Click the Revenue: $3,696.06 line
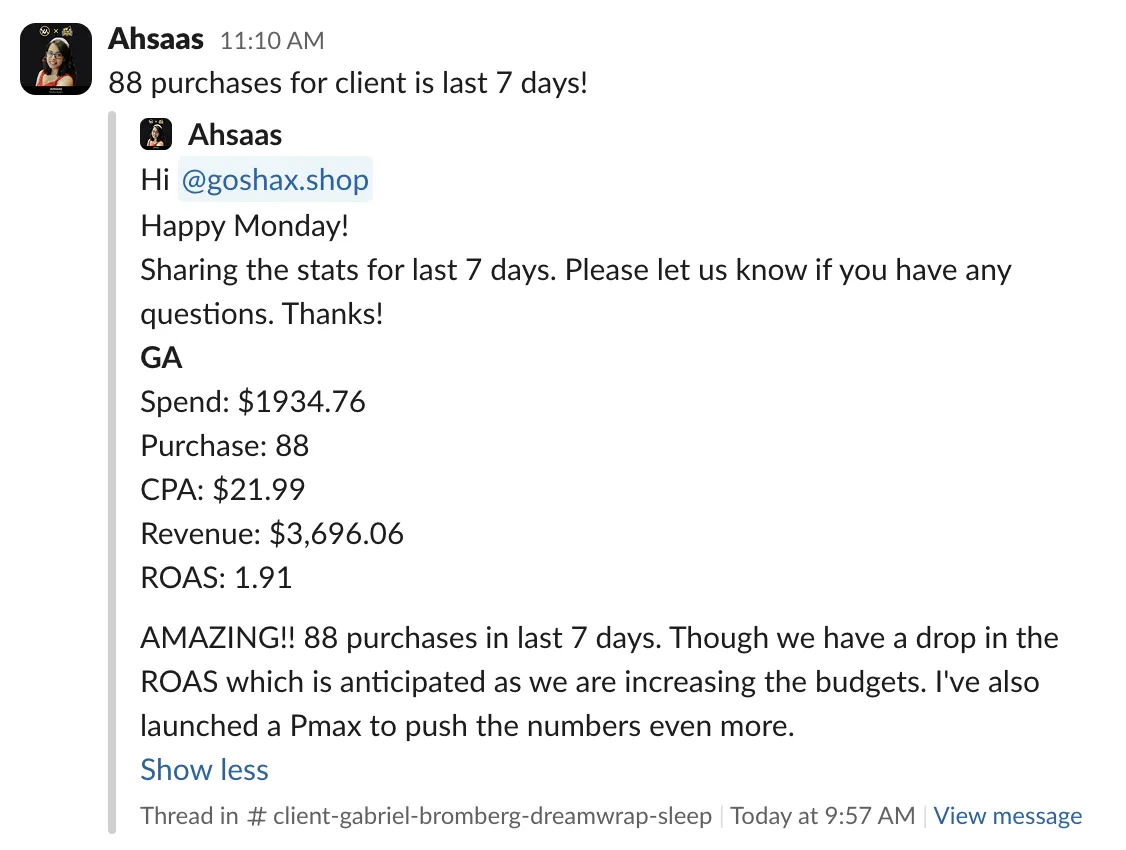This screenshot has width=1126, height=850. [x=272, y=533]
